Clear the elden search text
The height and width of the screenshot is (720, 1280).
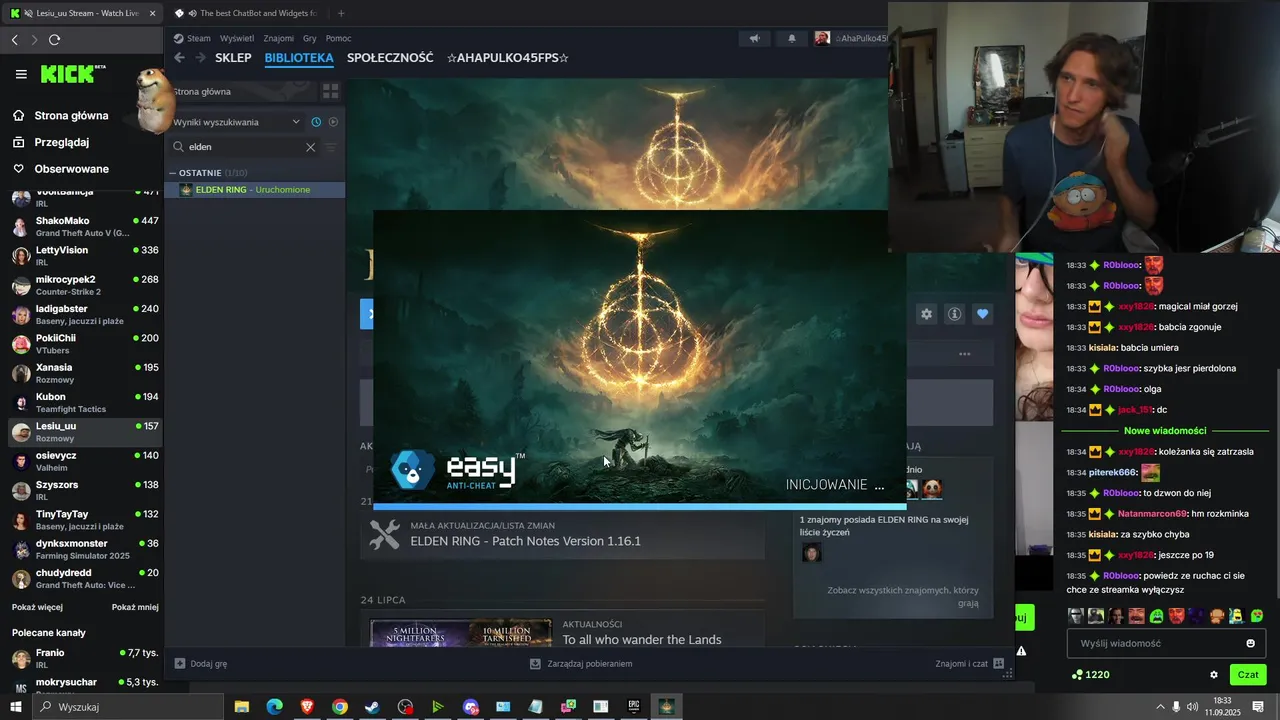point(310,147)
